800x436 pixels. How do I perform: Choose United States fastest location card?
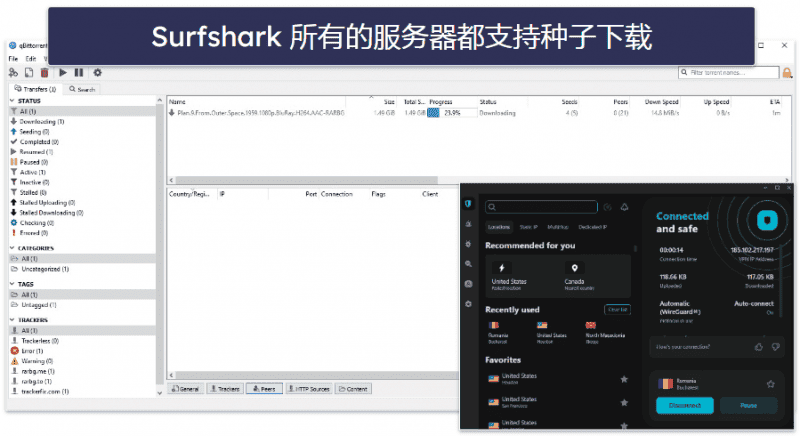[x=522, y=276]
